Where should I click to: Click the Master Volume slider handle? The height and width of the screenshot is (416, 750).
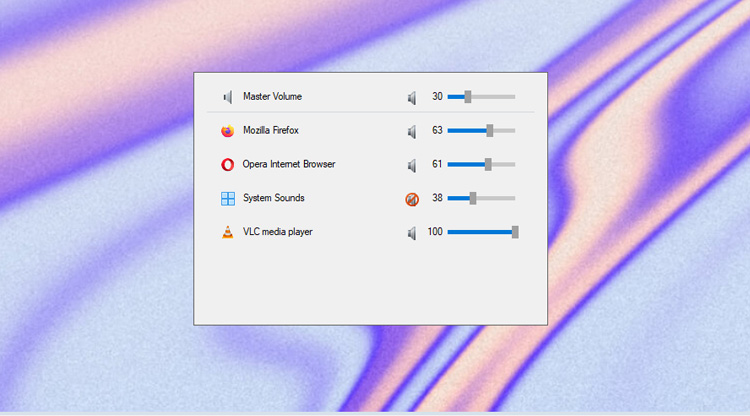pyautogui.click(x=468, y=97)
